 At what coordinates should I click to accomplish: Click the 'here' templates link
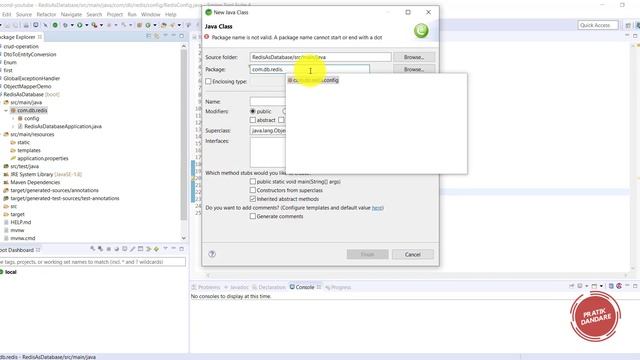pyautogui.click(x=377, y=208)
